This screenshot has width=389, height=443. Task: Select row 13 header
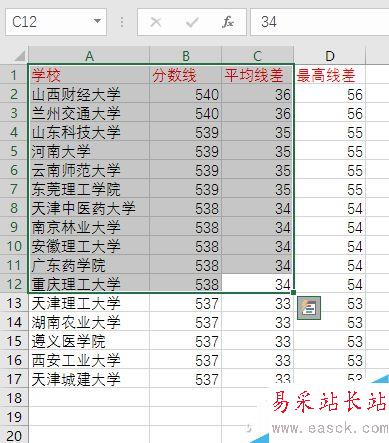(14, 303)
